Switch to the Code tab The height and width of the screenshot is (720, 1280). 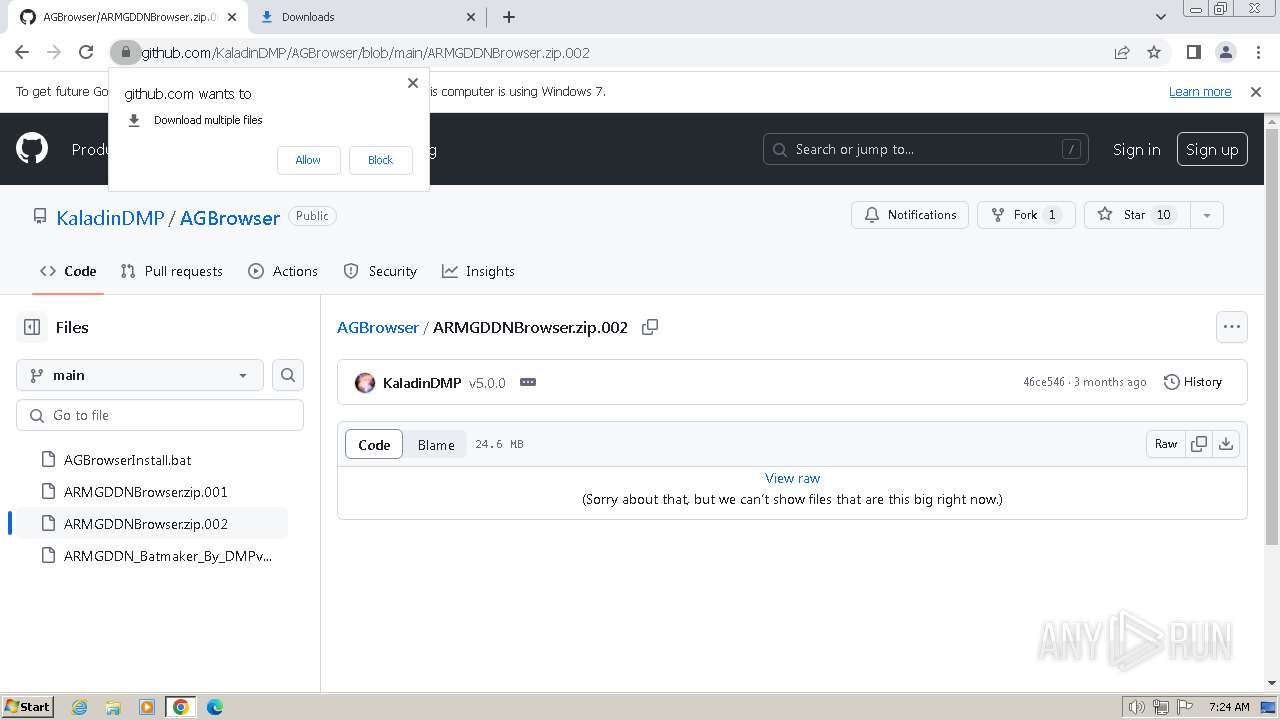pos(68,271)
